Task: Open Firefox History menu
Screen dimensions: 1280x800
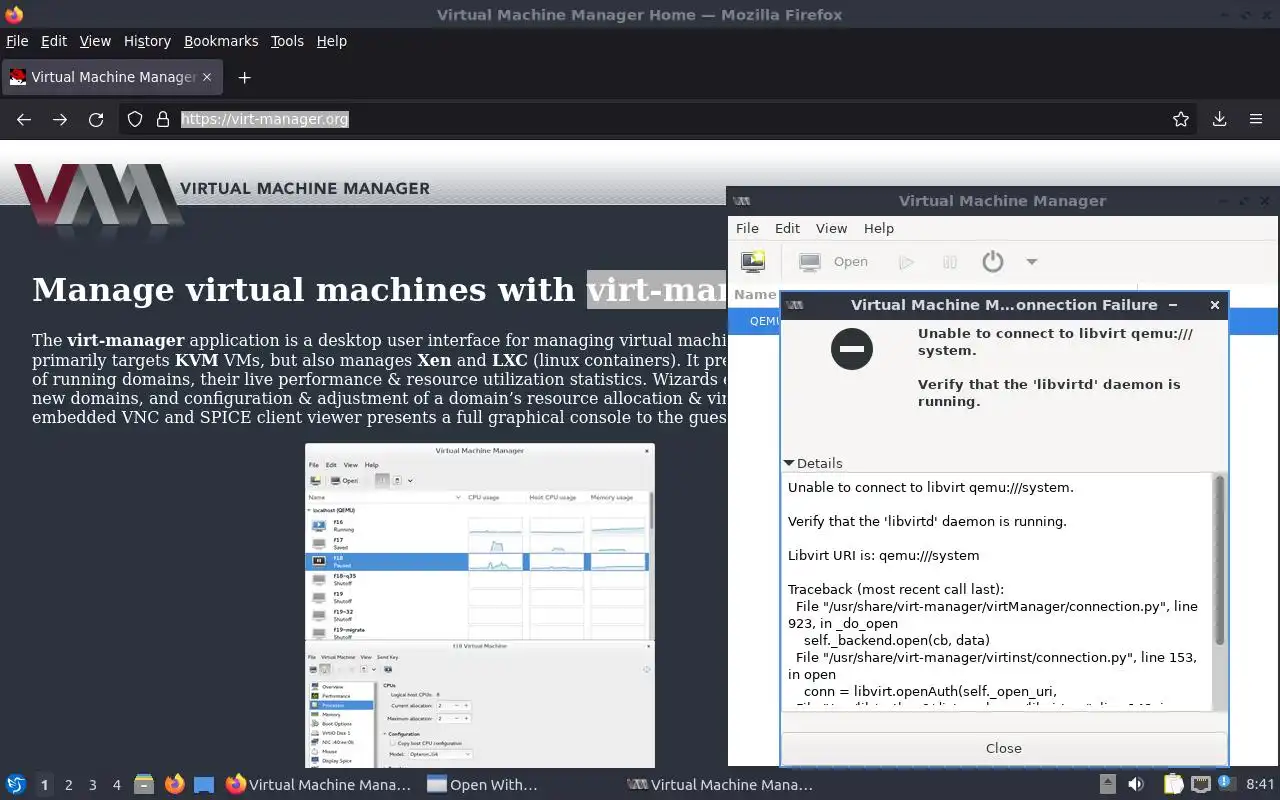Action: (x=147, y=41)
